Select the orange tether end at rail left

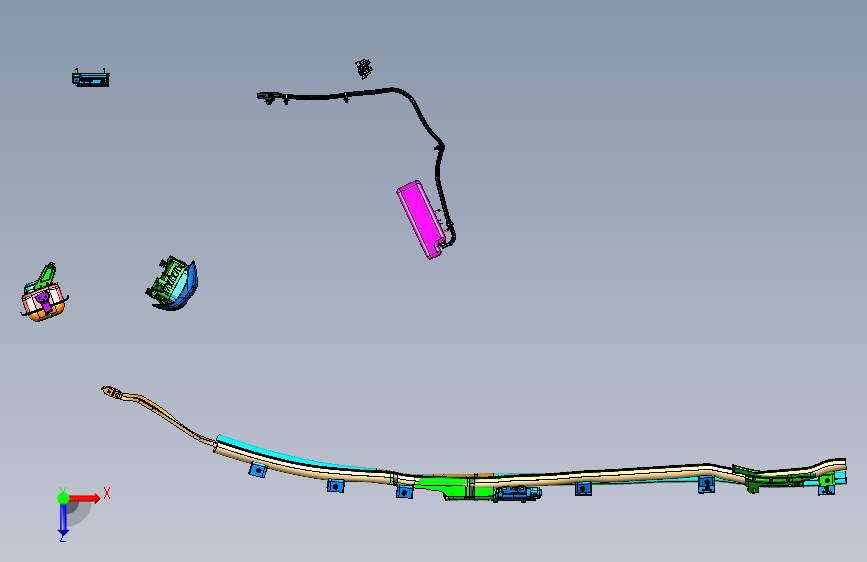(113, 392)
